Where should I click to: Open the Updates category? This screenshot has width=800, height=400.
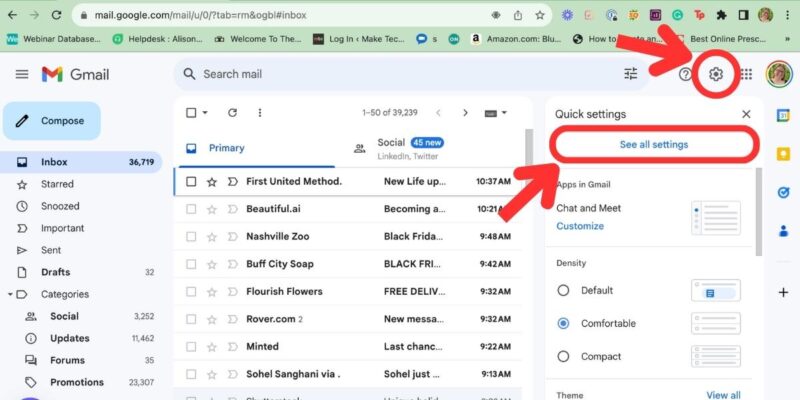tap(82, 338)
